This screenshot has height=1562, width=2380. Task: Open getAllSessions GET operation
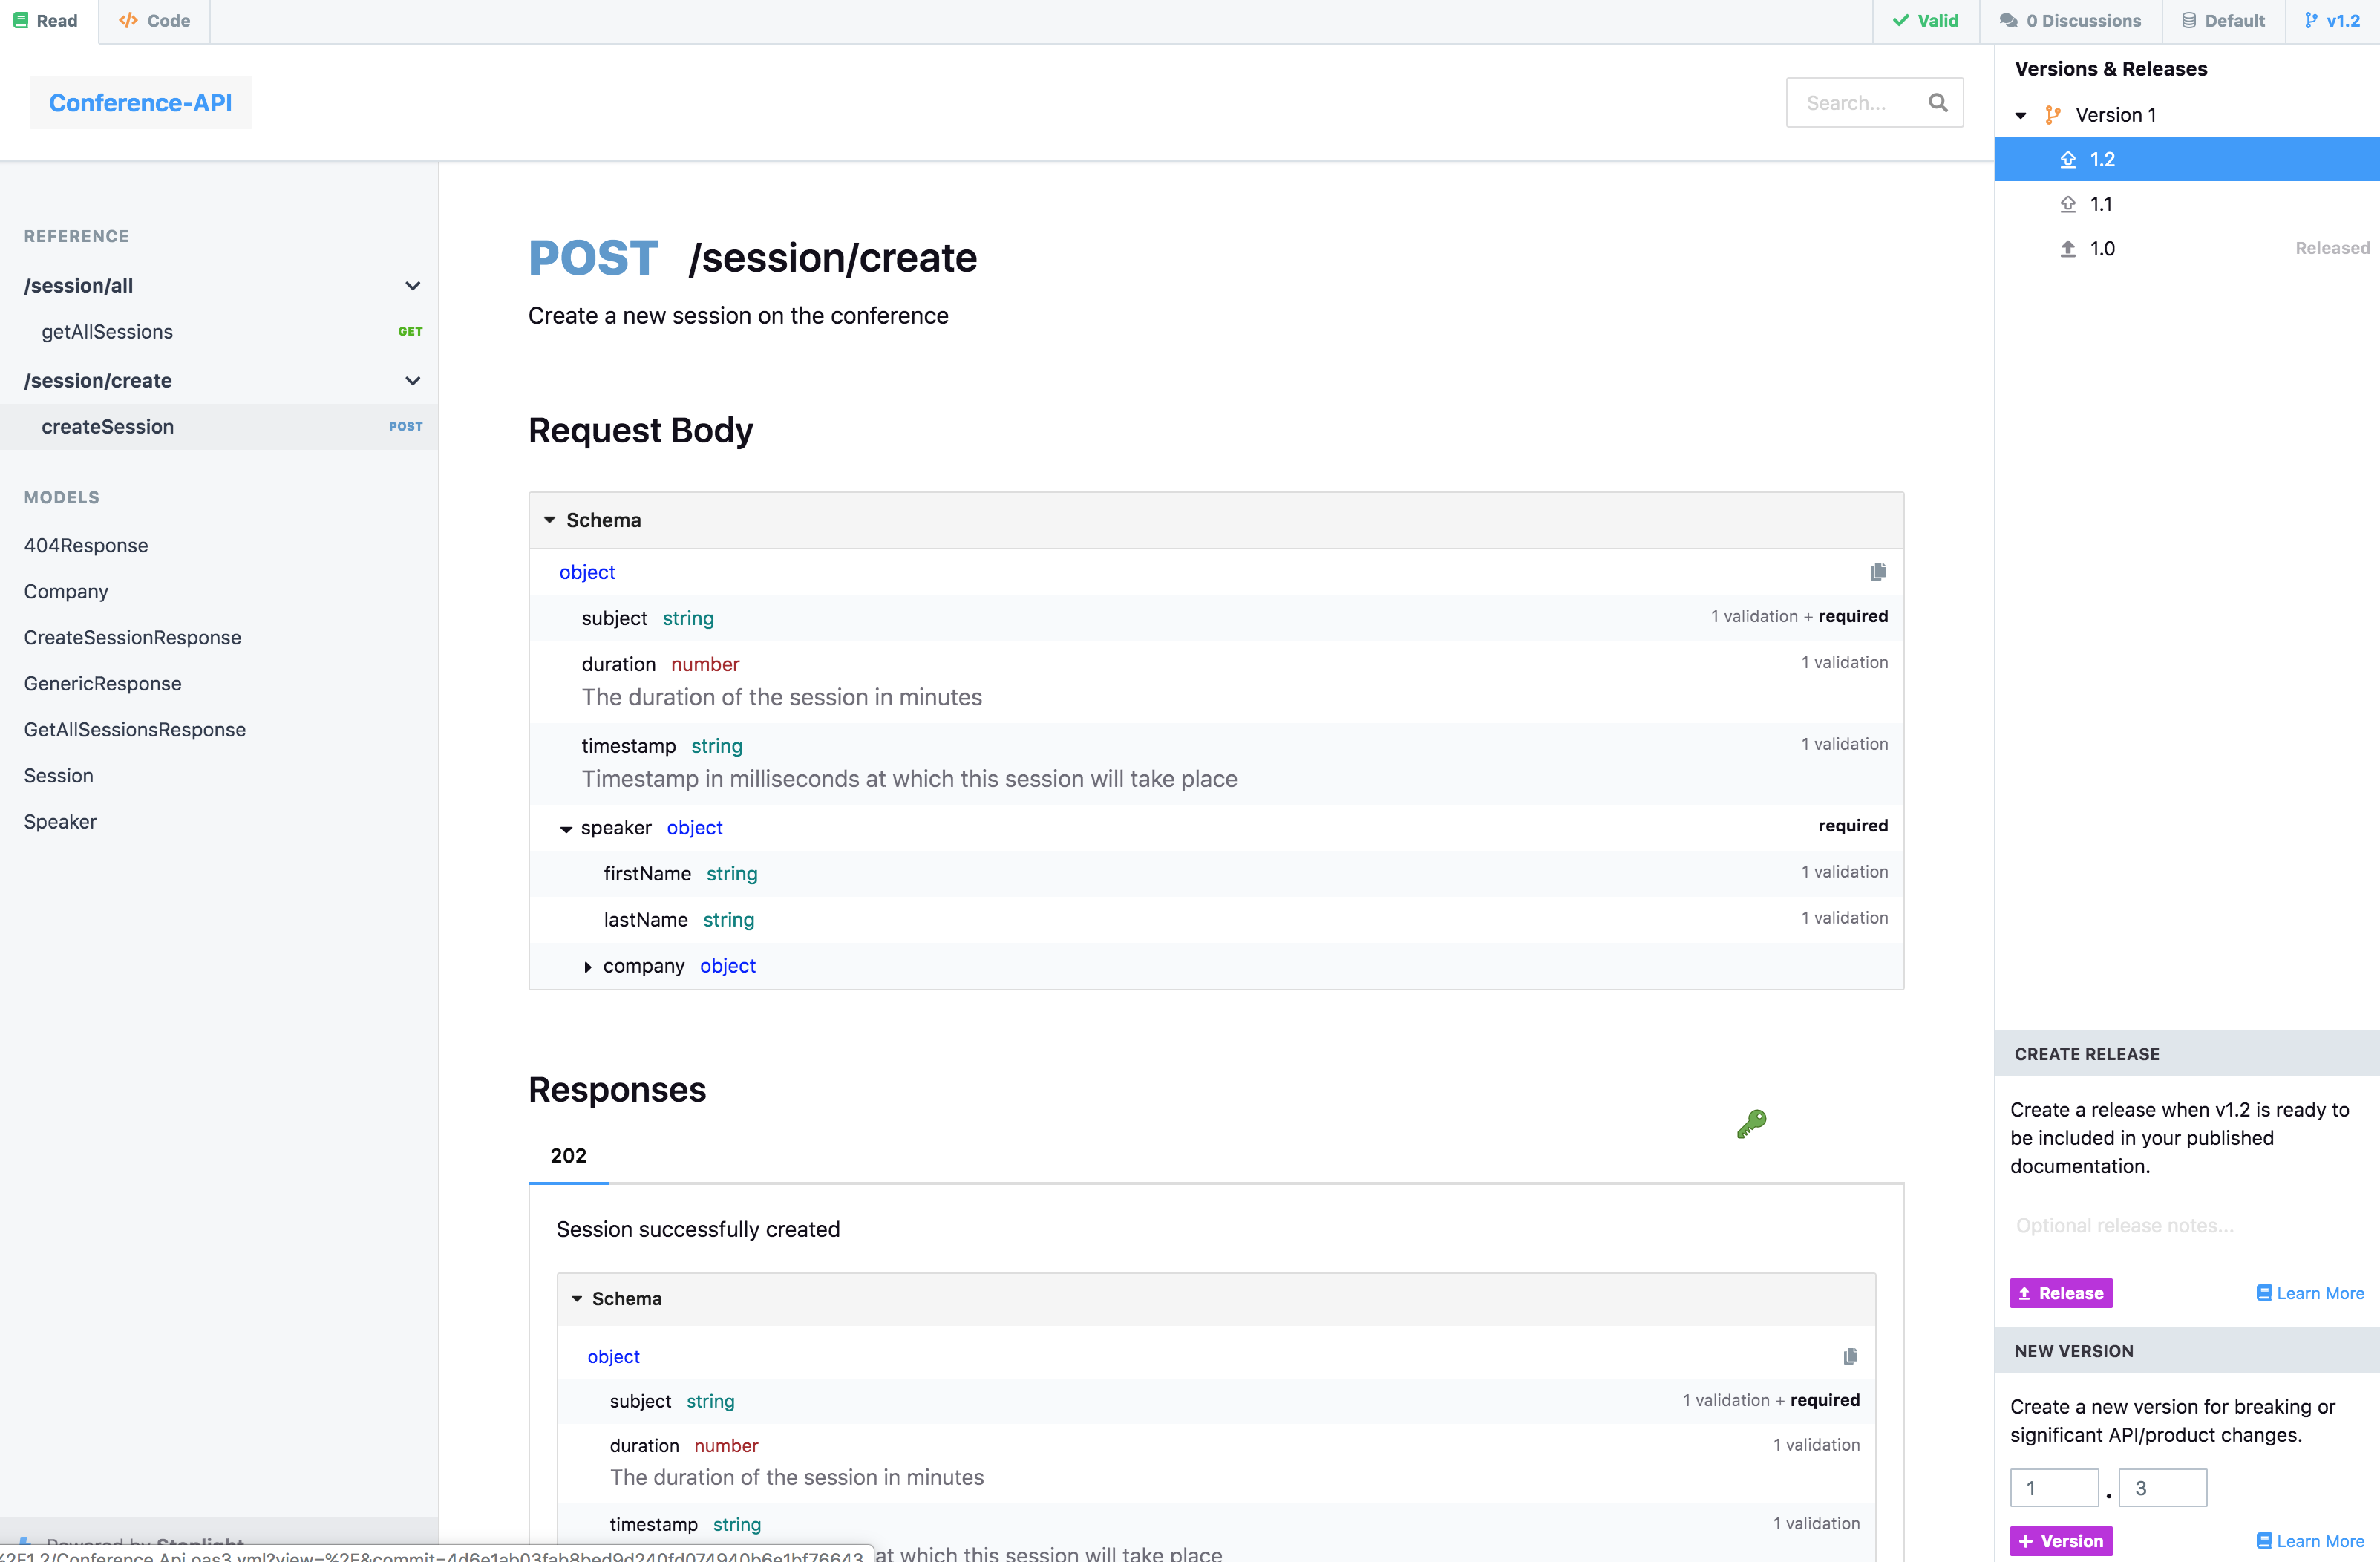[x=219, y=332]
